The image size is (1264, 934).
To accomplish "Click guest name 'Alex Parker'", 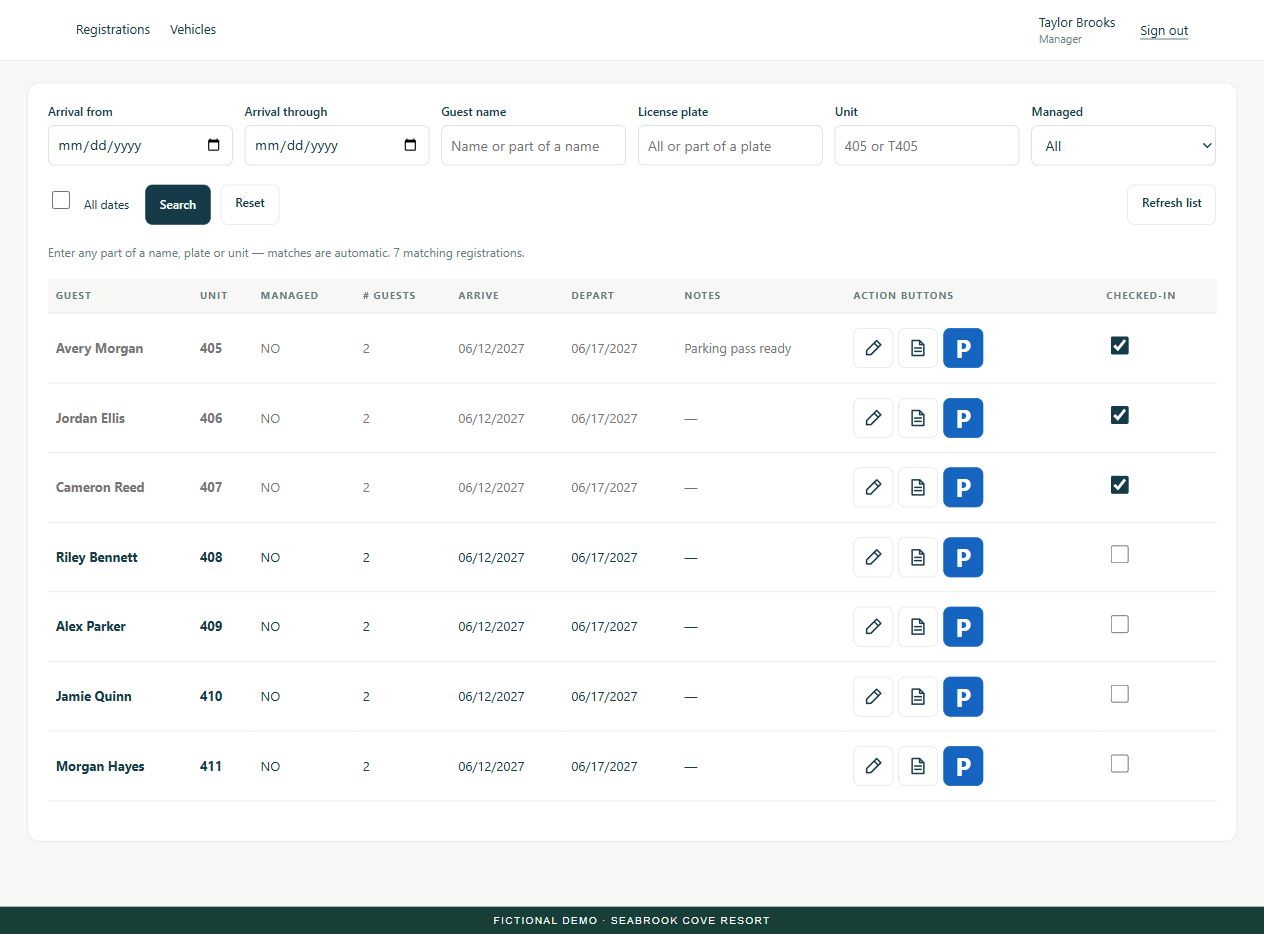I will click(x=91, y=627).
